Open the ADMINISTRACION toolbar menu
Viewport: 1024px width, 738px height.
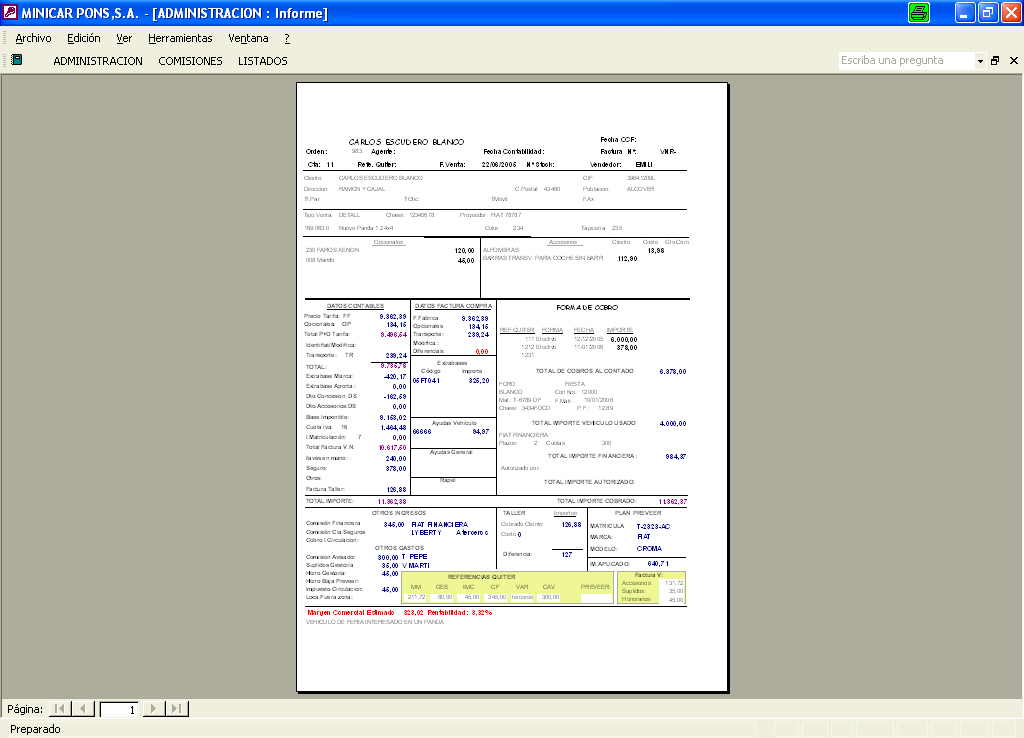[98, 61]
